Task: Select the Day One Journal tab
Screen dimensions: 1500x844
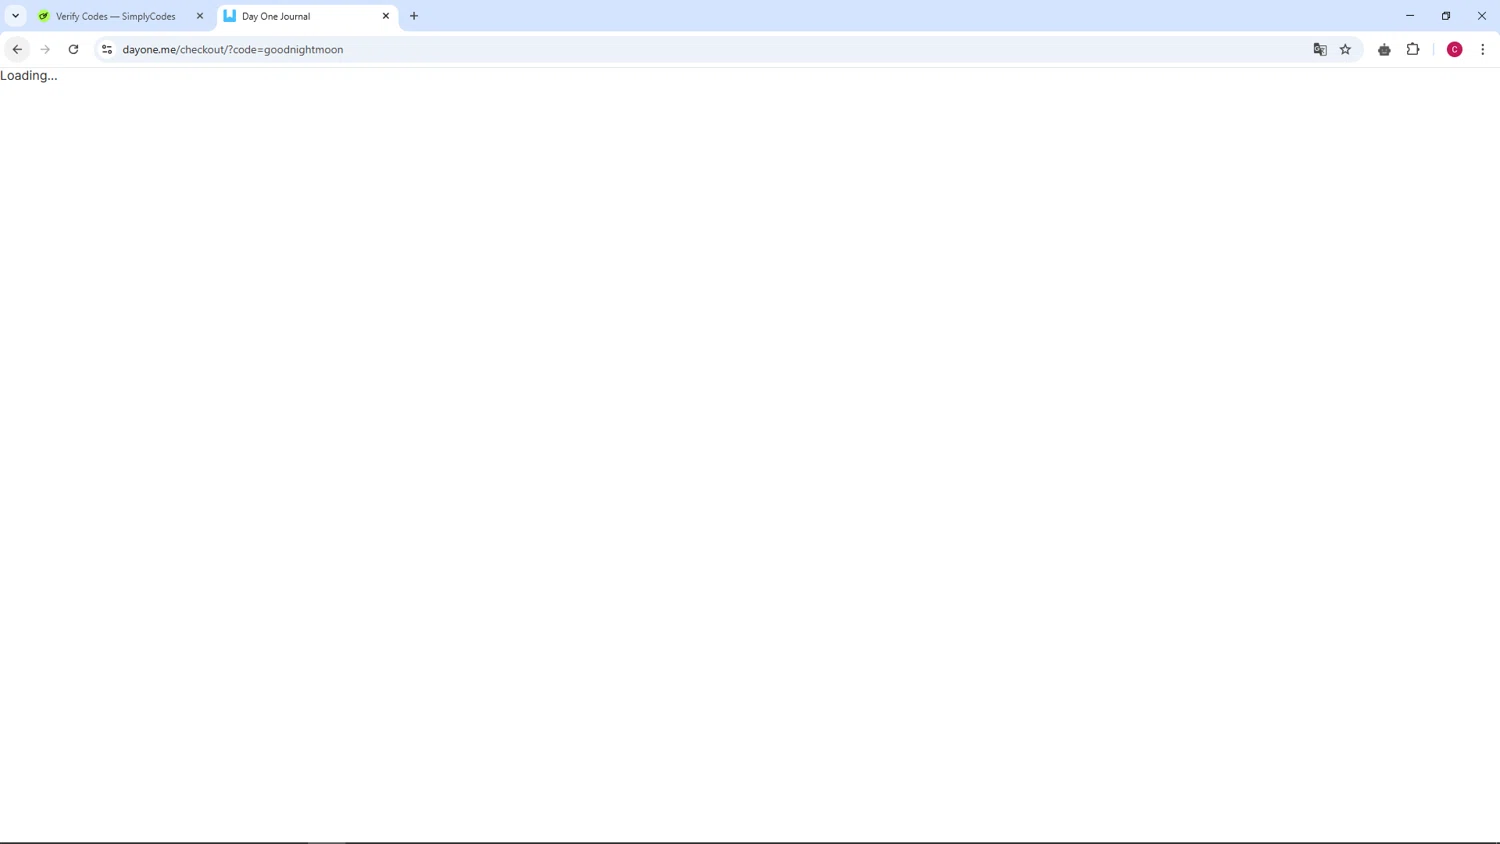Action: tap(306, 16)
